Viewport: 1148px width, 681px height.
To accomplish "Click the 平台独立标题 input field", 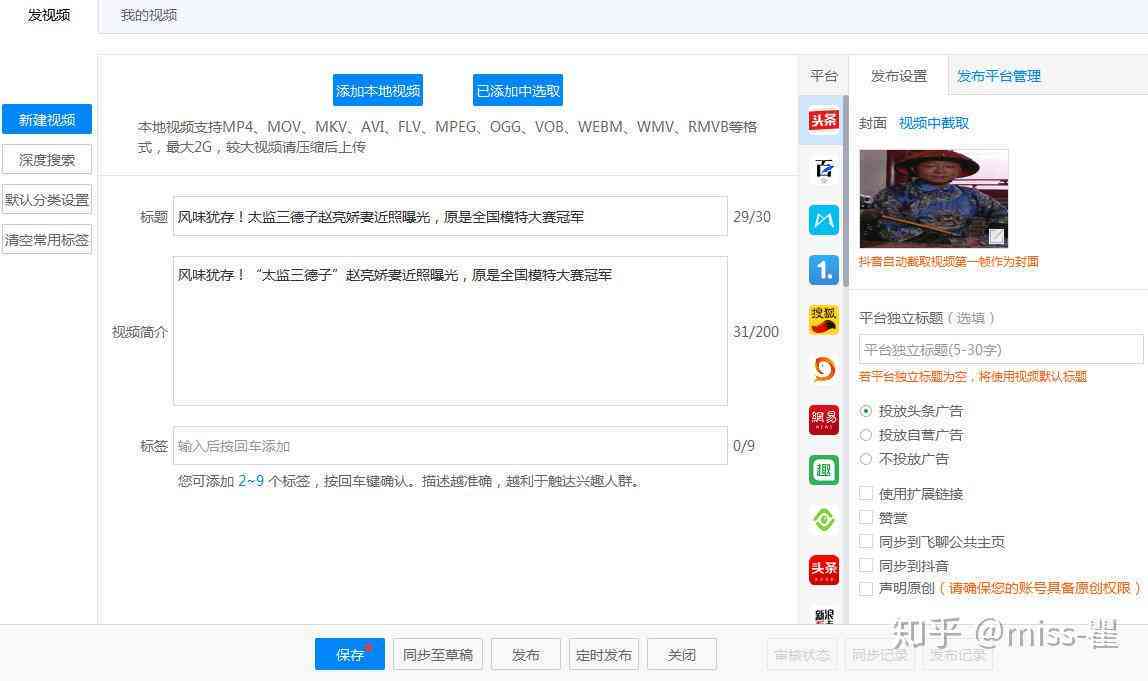I will click(x=1001, y=349).
